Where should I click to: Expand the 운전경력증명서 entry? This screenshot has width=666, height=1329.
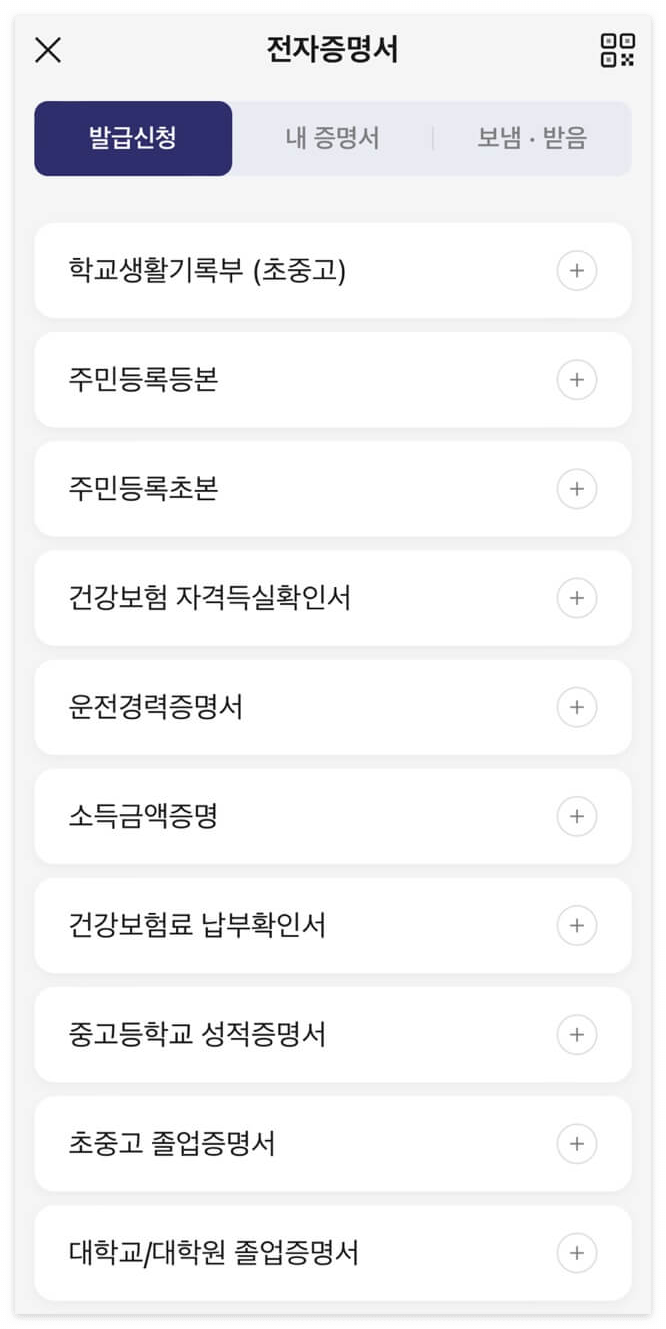click(577, 707)
